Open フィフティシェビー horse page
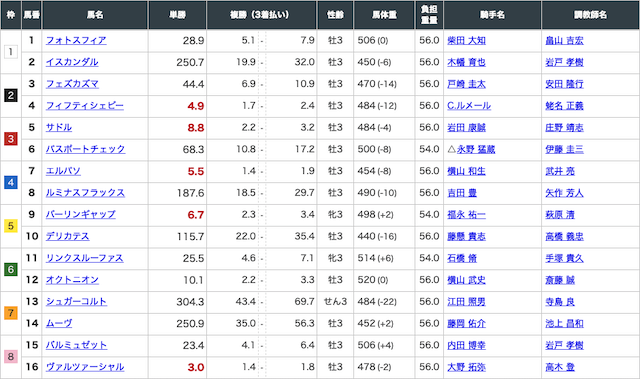The image size is (640, 379). click(x=84, y=106)
